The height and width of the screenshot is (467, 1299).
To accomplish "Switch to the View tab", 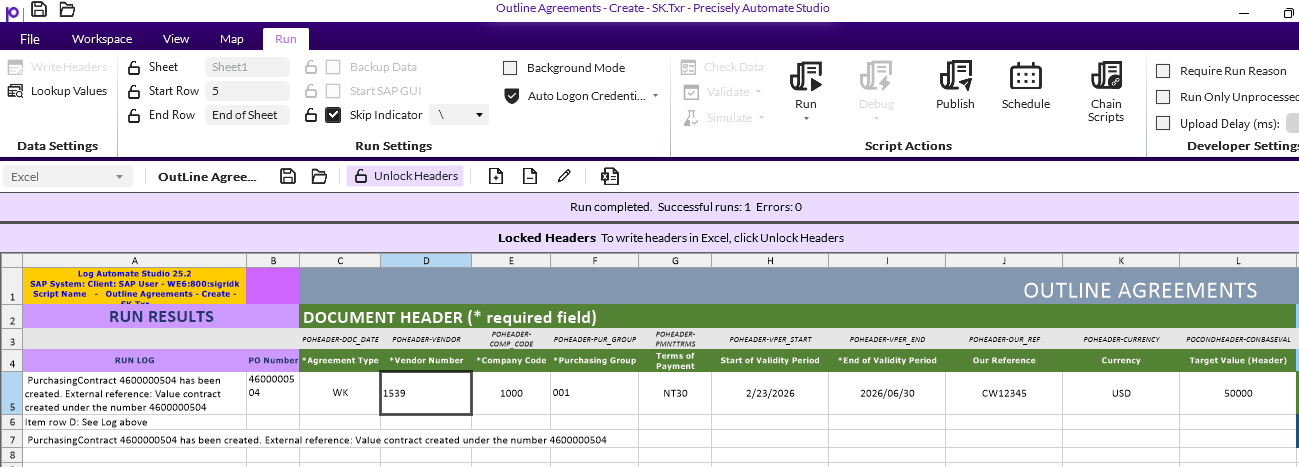I will click(176, 39).
